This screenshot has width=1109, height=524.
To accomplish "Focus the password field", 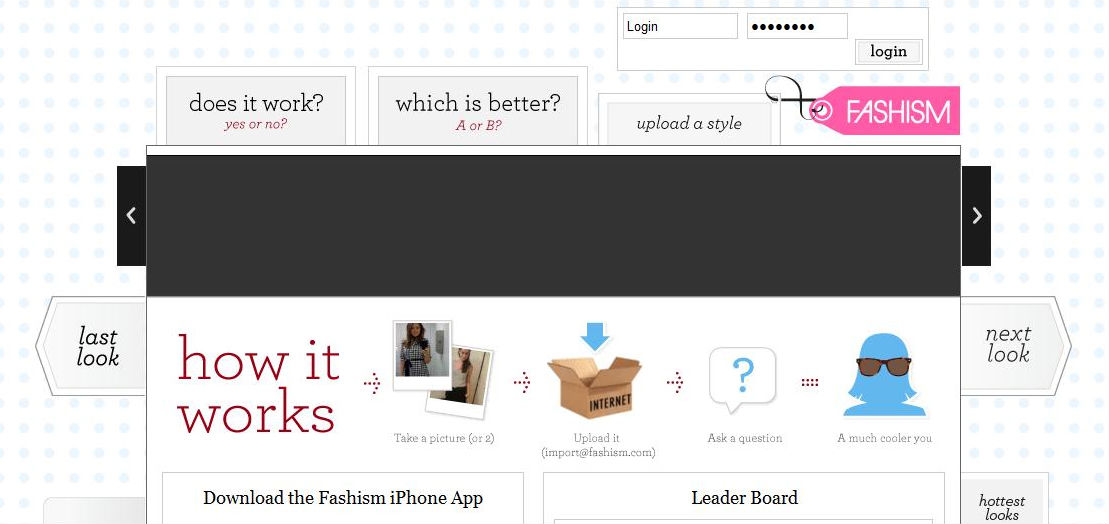I will (797, 26).
